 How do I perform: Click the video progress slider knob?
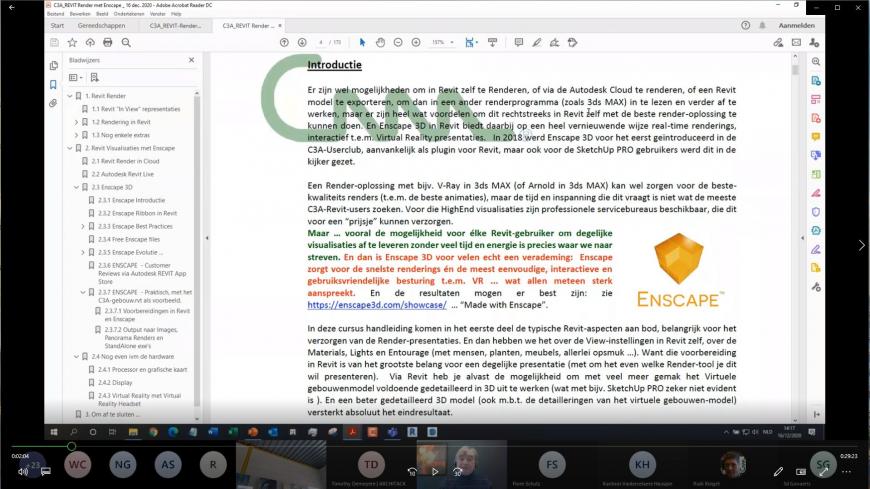pyautogui.click(x=72, y=446)
